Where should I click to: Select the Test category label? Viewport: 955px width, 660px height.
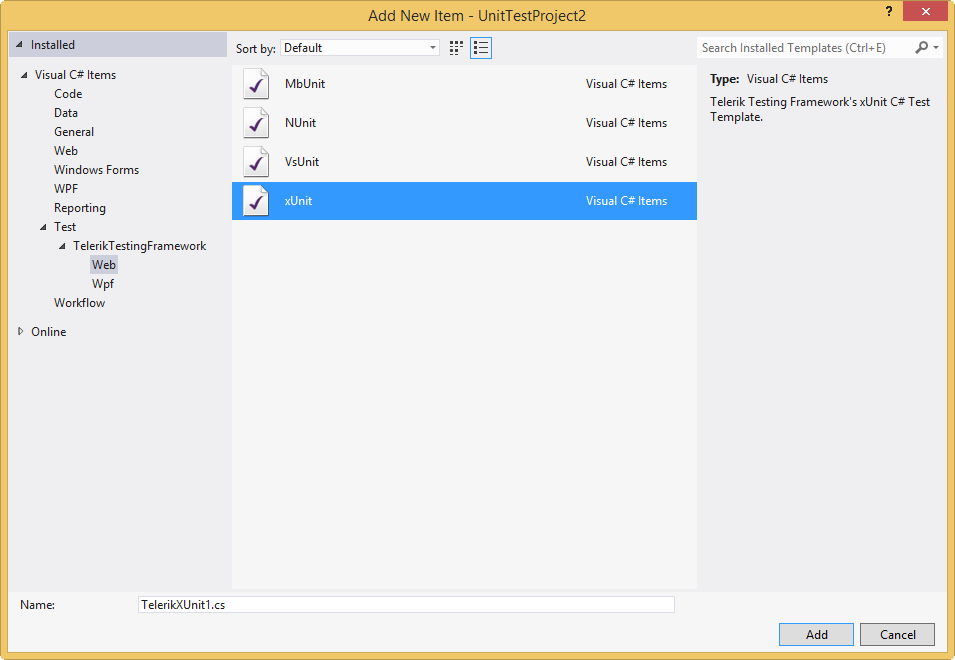[x=65, y=227]
